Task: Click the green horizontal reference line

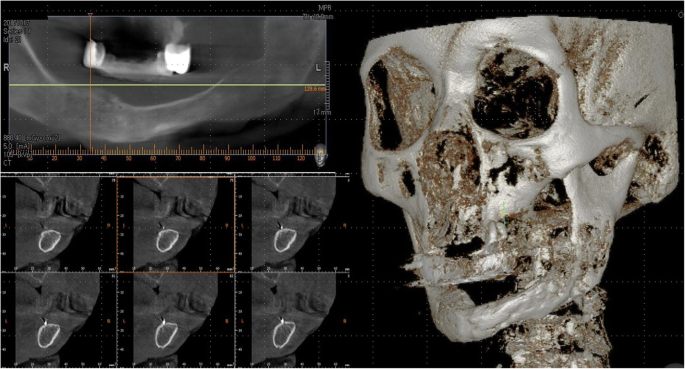Action: [x=167, y=85]
